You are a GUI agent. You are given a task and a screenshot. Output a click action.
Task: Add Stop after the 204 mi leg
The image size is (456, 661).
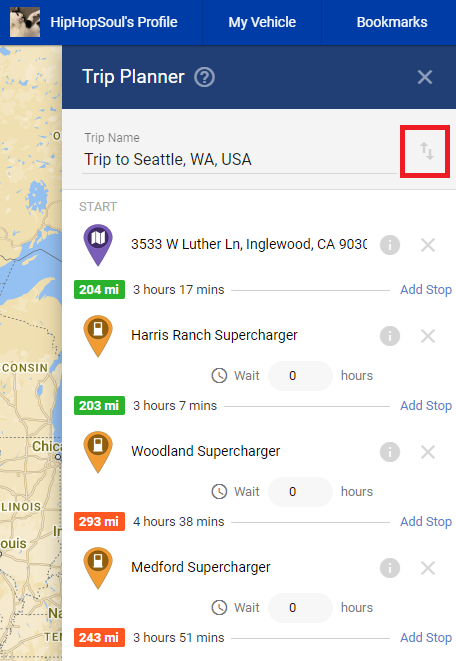pyautogui.click(x=426, y=290)
